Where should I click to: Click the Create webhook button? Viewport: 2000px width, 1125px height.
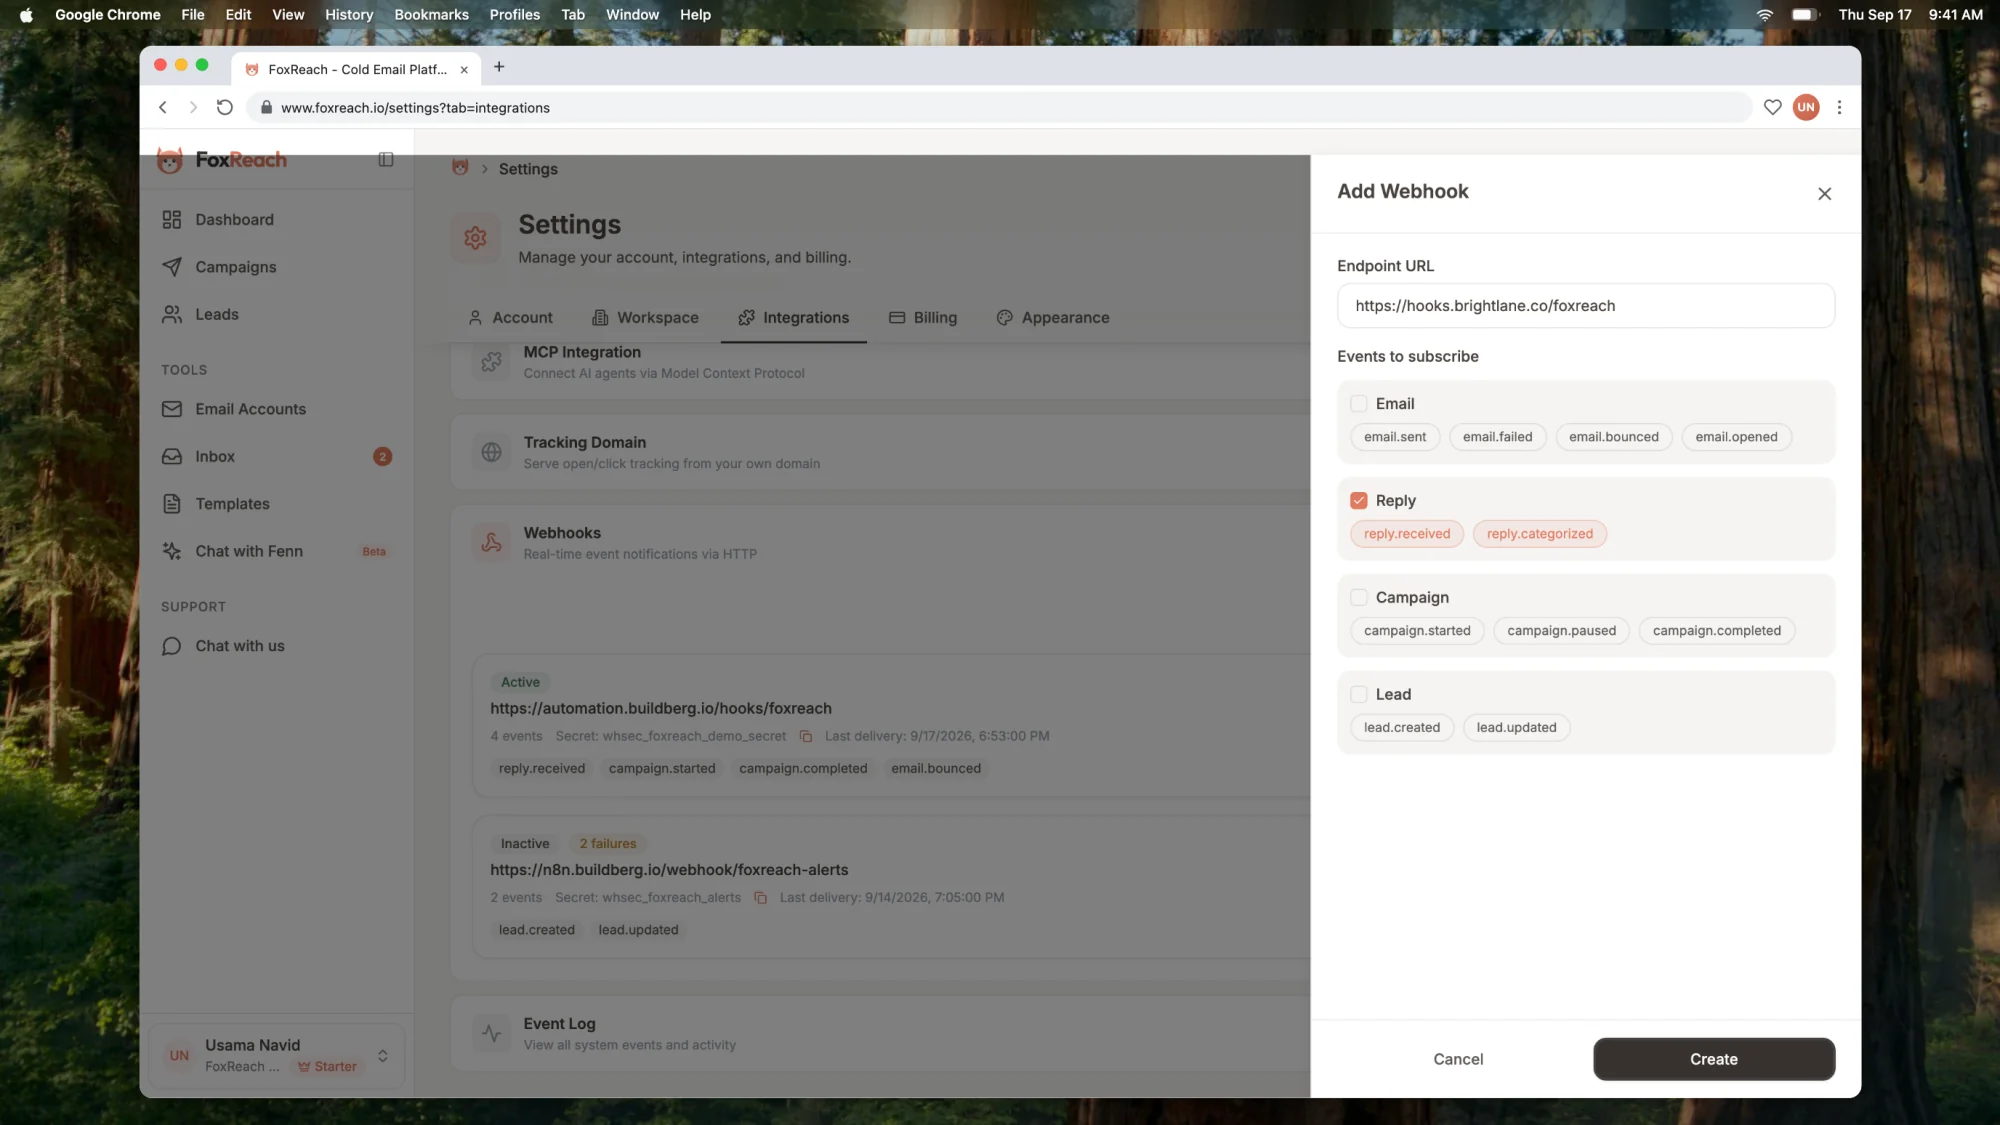[1714, 1059]
